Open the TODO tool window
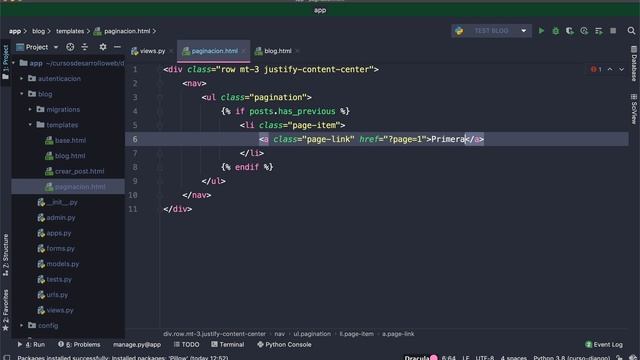 pos(187,344)
